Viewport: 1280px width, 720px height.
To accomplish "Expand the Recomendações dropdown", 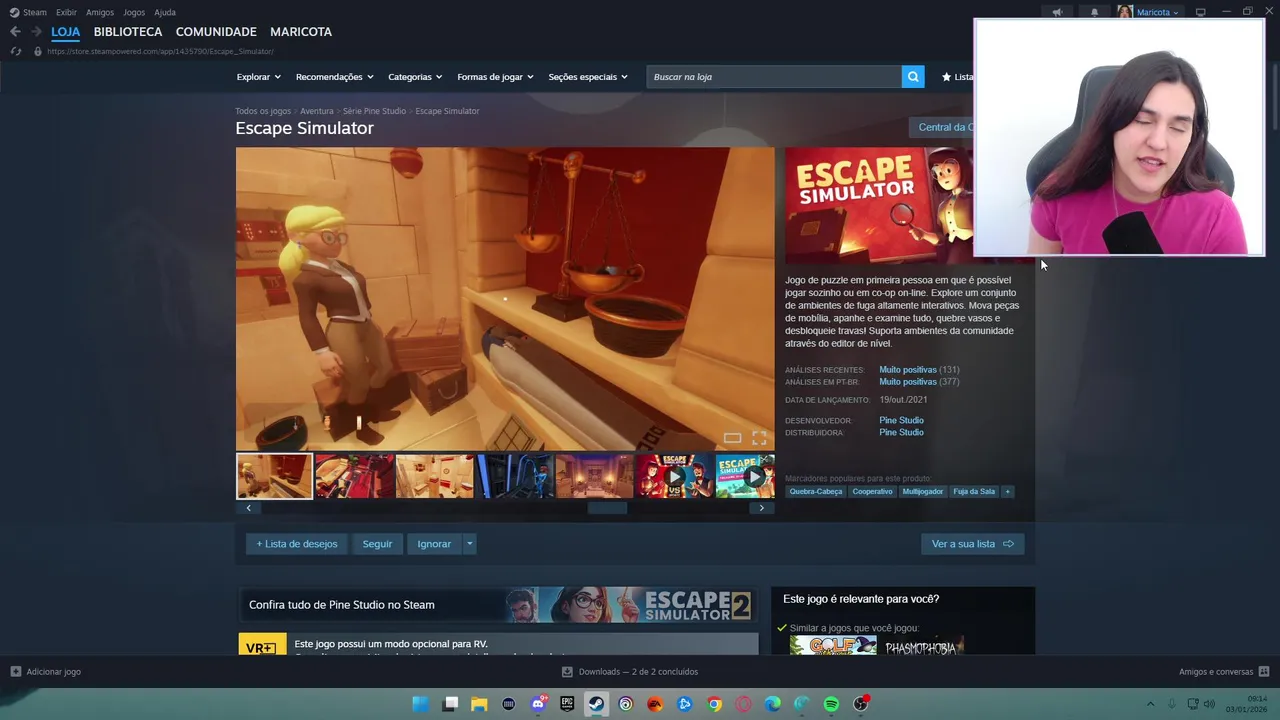I will pos(334,77).
